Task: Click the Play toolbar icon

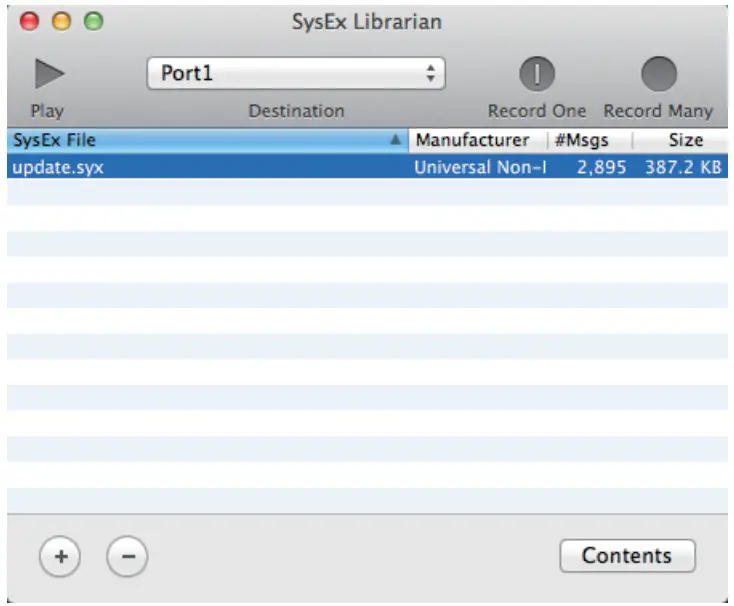Action: pos(49,73)
